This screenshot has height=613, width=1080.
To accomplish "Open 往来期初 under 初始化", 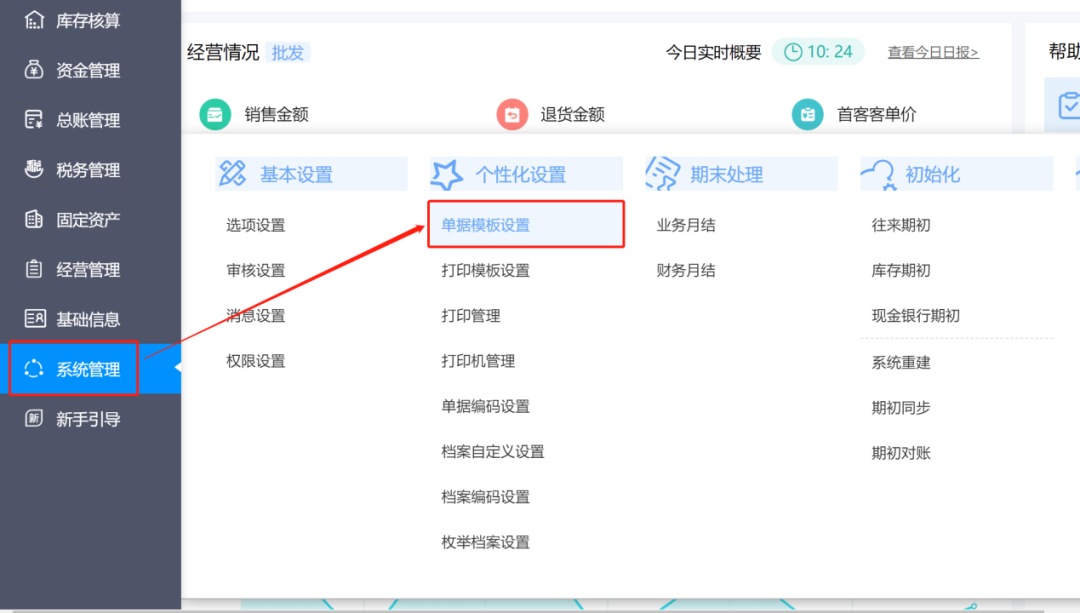I will [x=901, y=225].
